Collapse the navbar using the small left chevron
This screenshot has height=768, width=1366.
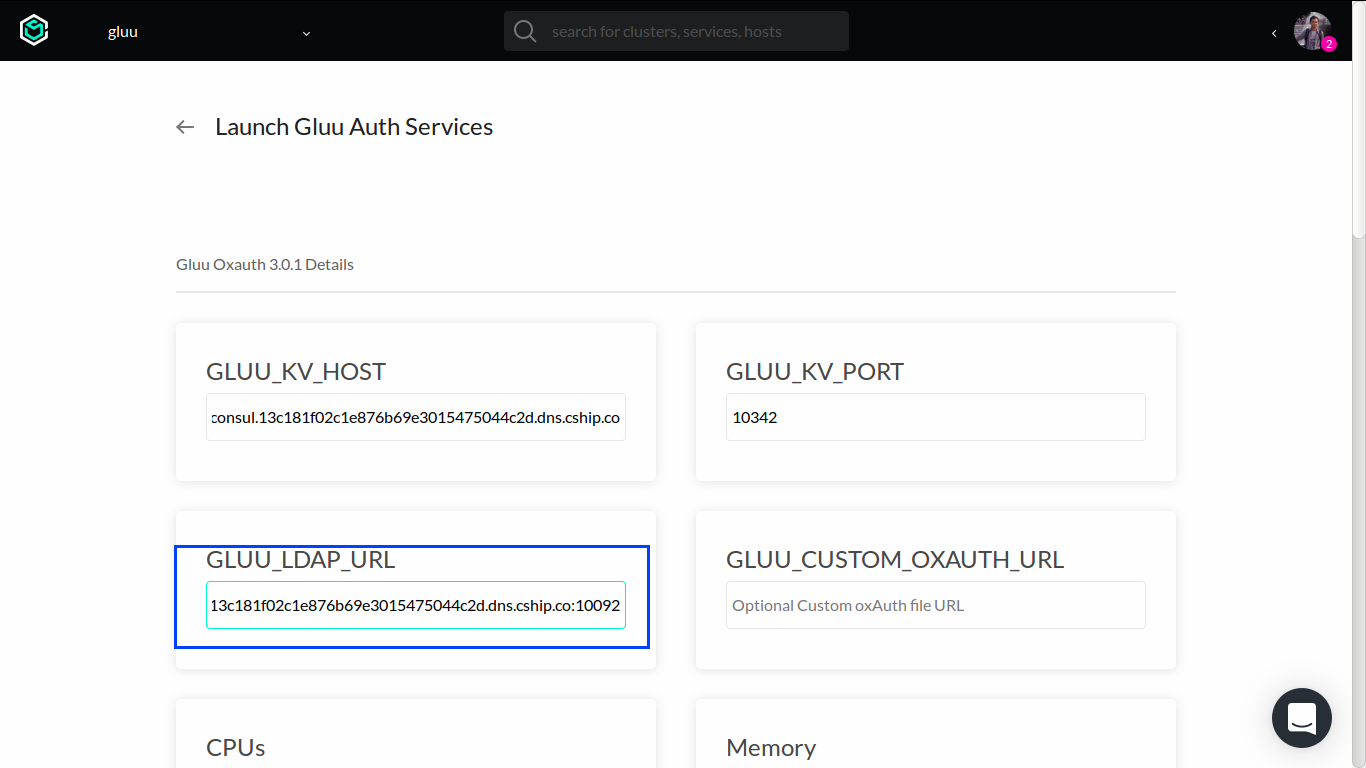click(1274, 33)
